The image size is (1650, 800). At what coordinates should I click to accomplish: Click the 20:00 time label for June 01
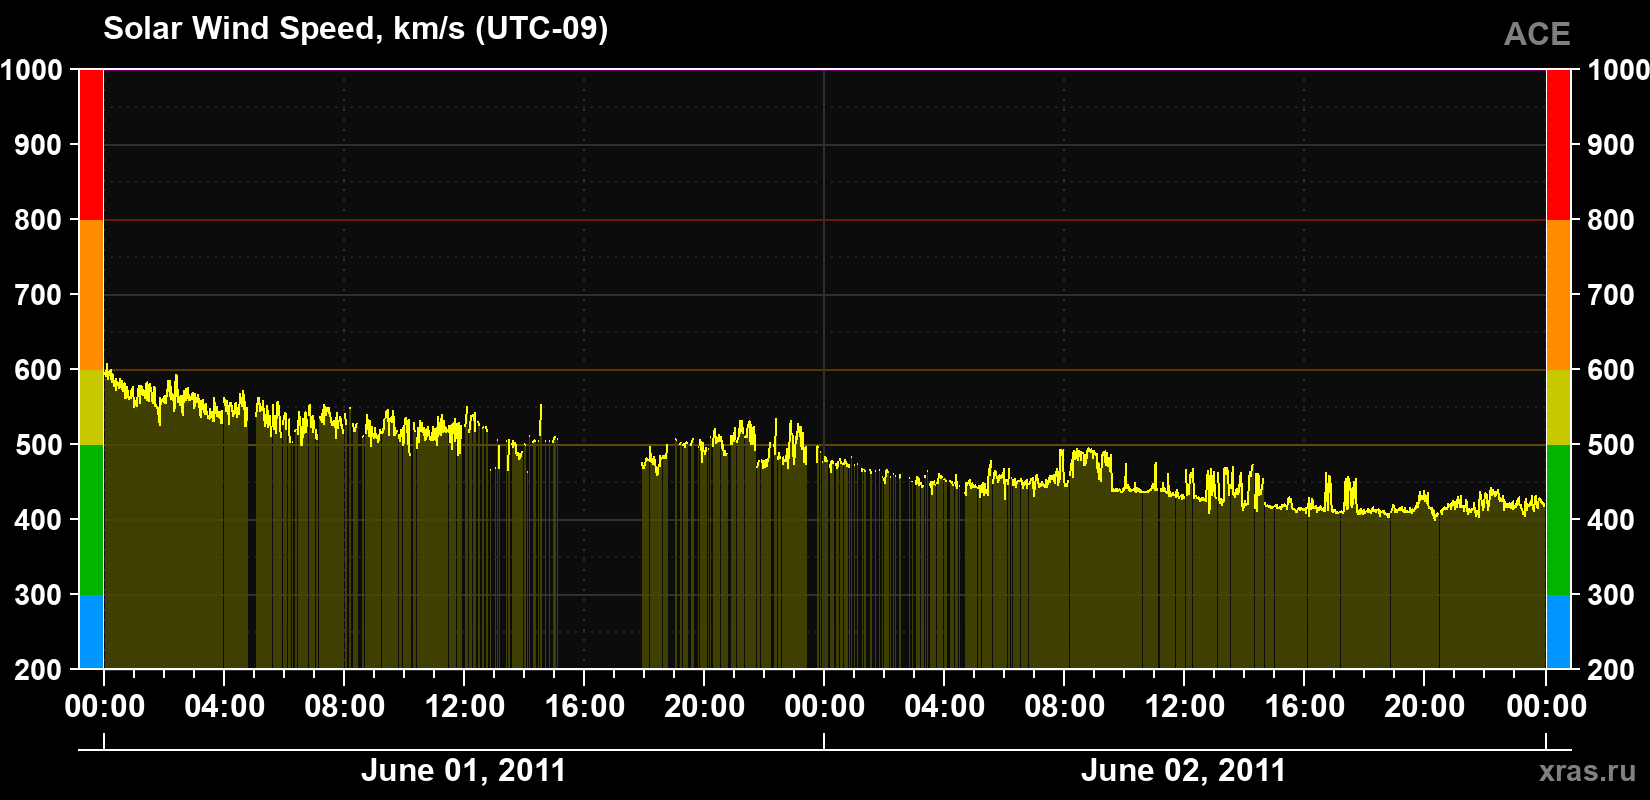(x=705, y=707)
